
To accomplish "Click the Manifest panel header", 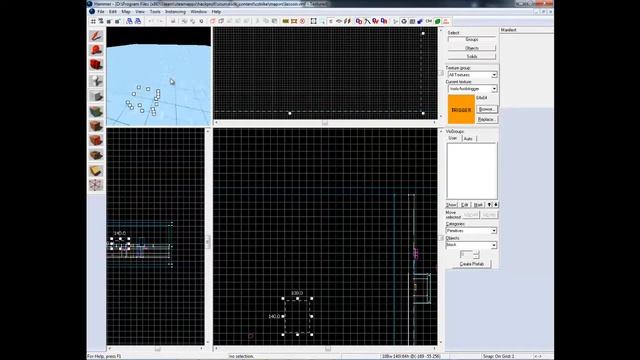I will pos(527,30).
